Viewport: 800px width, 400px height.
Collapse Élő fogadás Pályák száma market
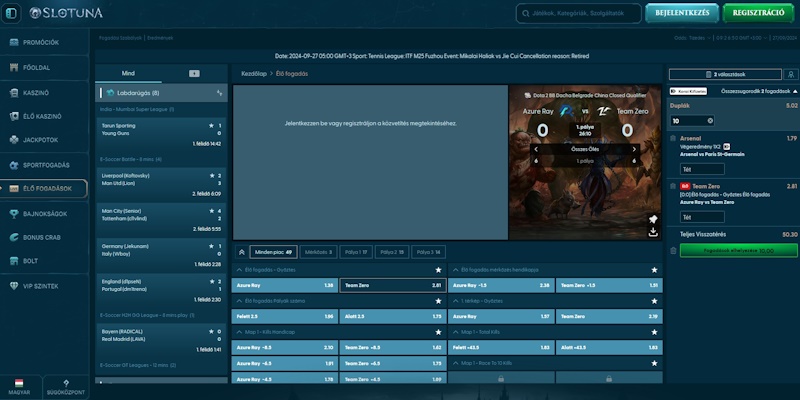pyautogui.click(x=239, y=301)
